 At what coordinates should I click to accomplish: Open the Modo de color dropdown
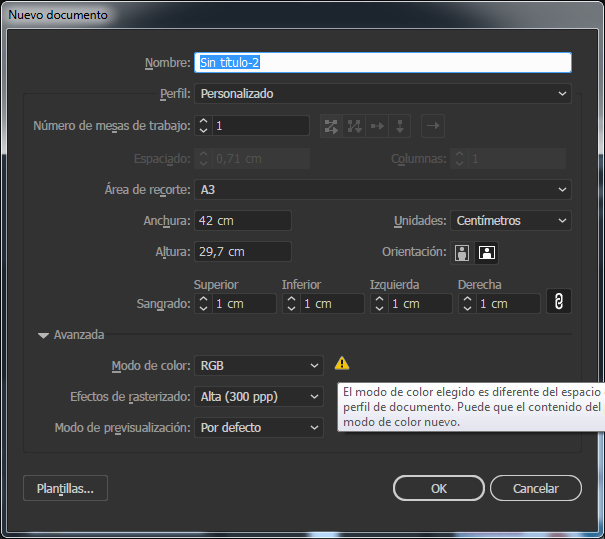point(259,366)
